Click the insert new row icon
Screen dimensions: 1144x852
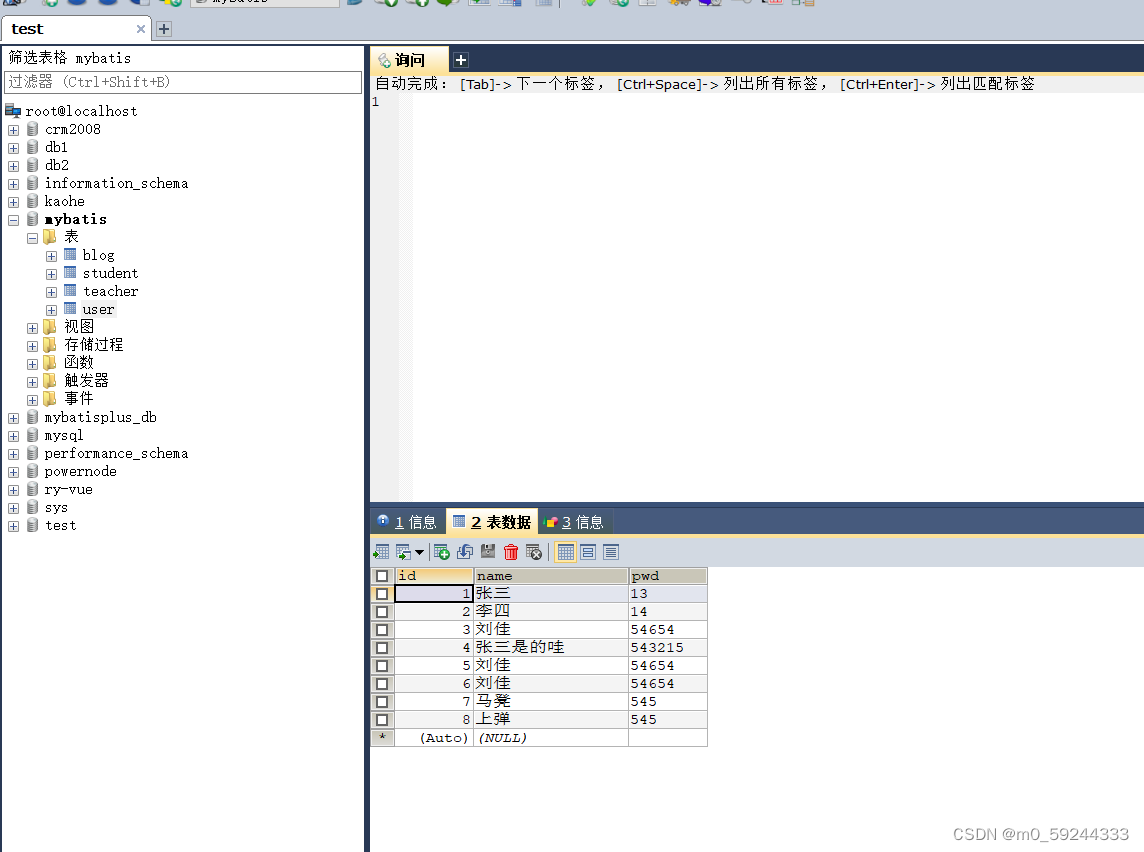441,552
